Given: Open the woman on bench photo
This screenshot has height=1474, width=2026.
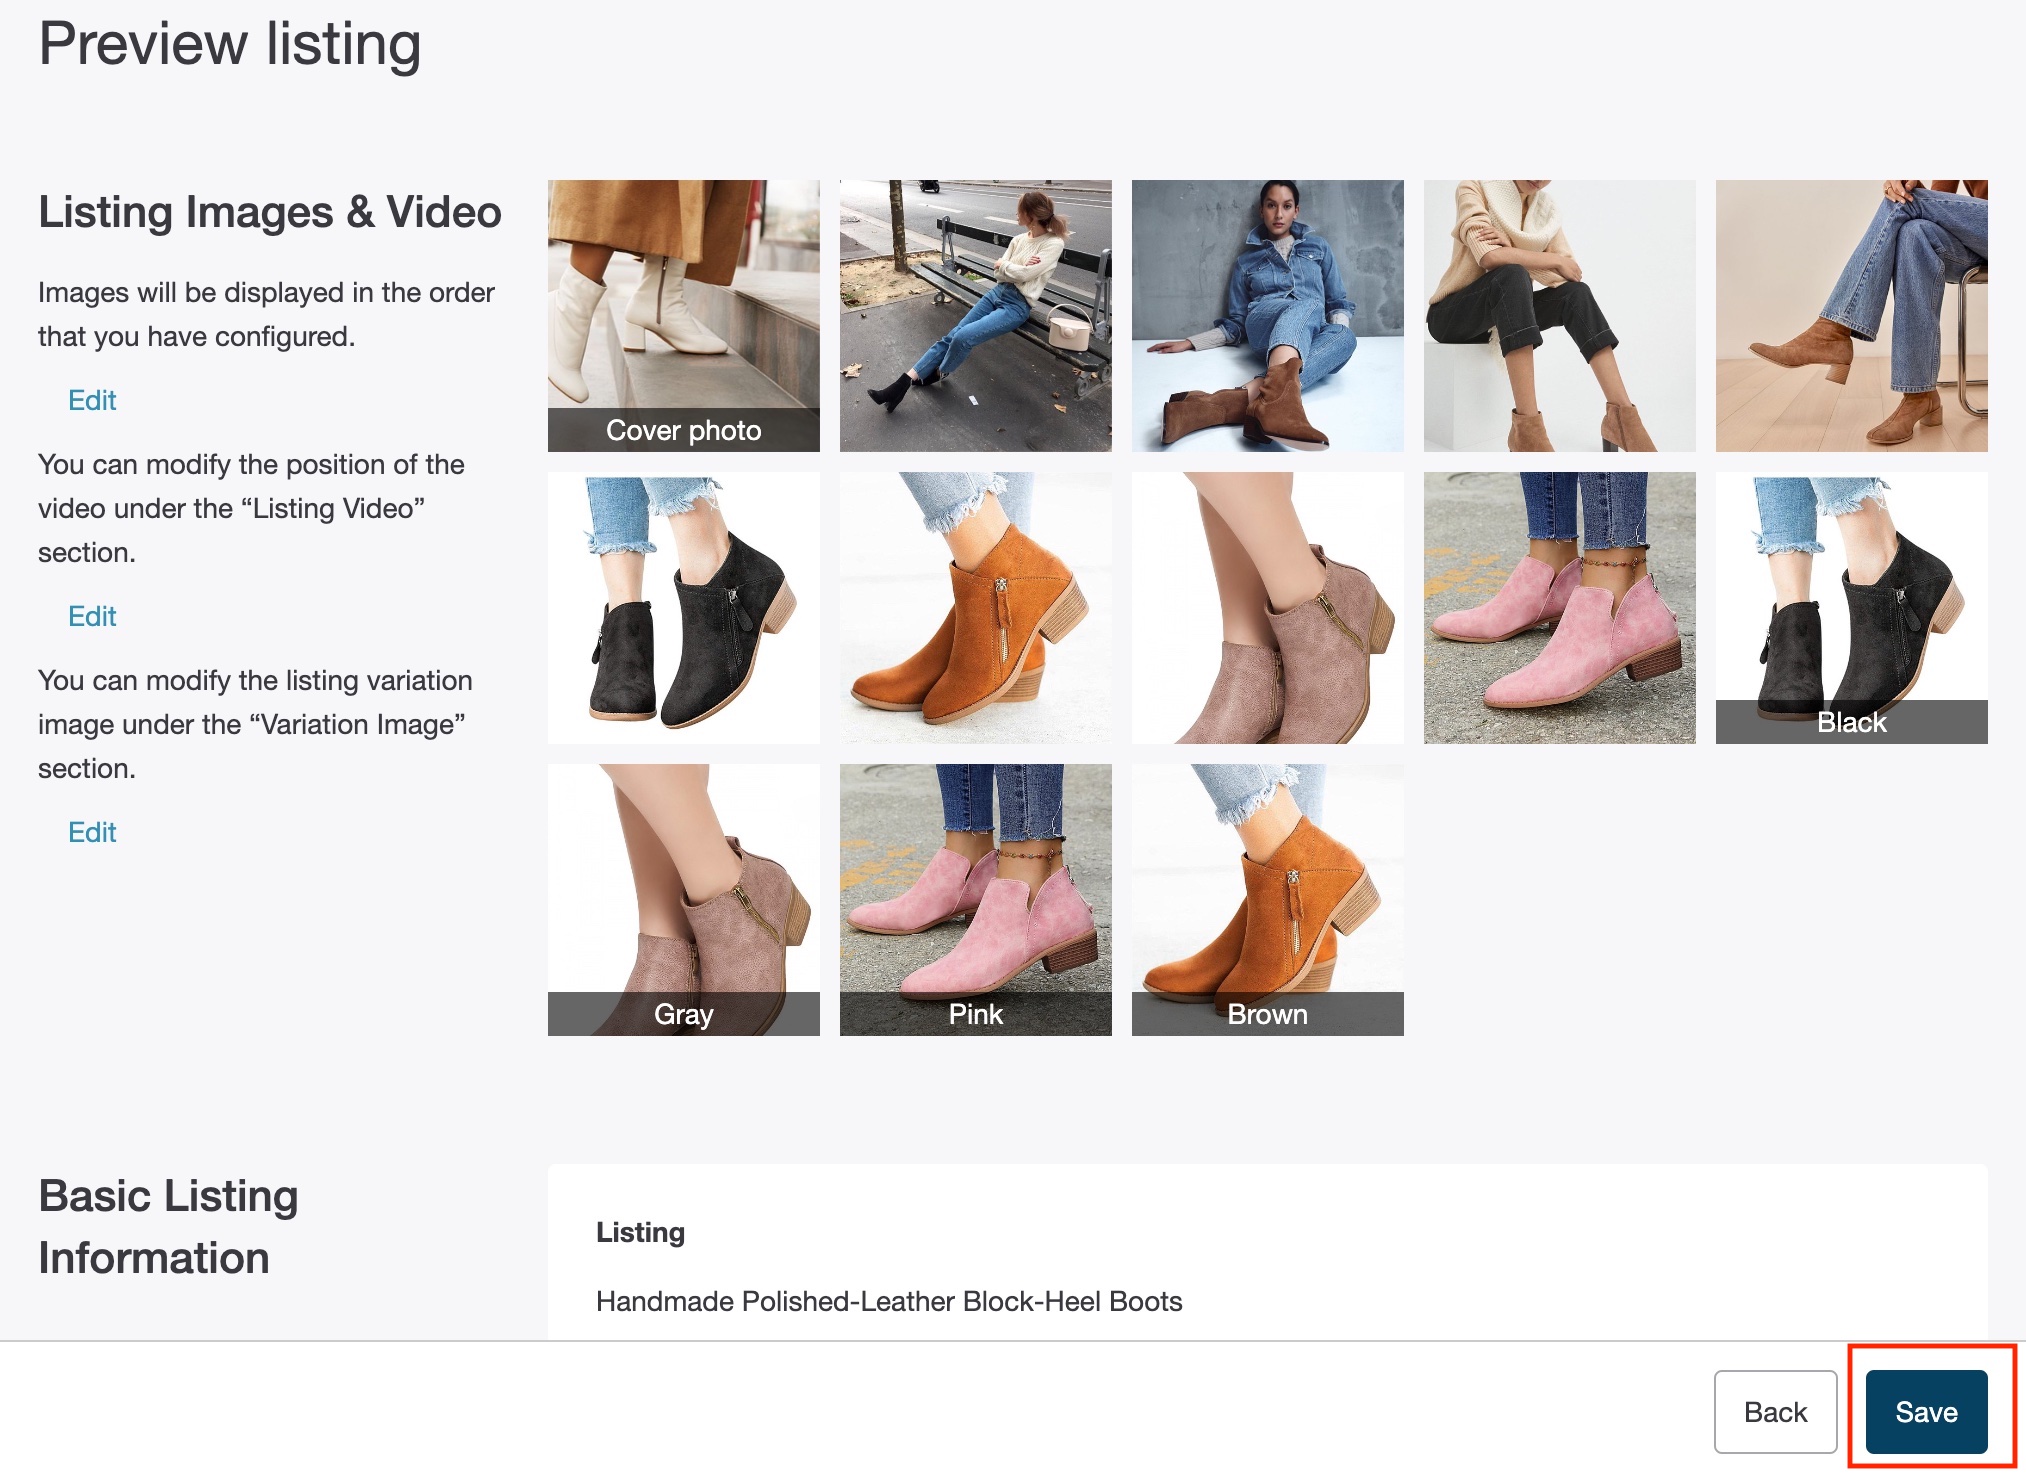Looking at the screenshot, I should (975, 315).
